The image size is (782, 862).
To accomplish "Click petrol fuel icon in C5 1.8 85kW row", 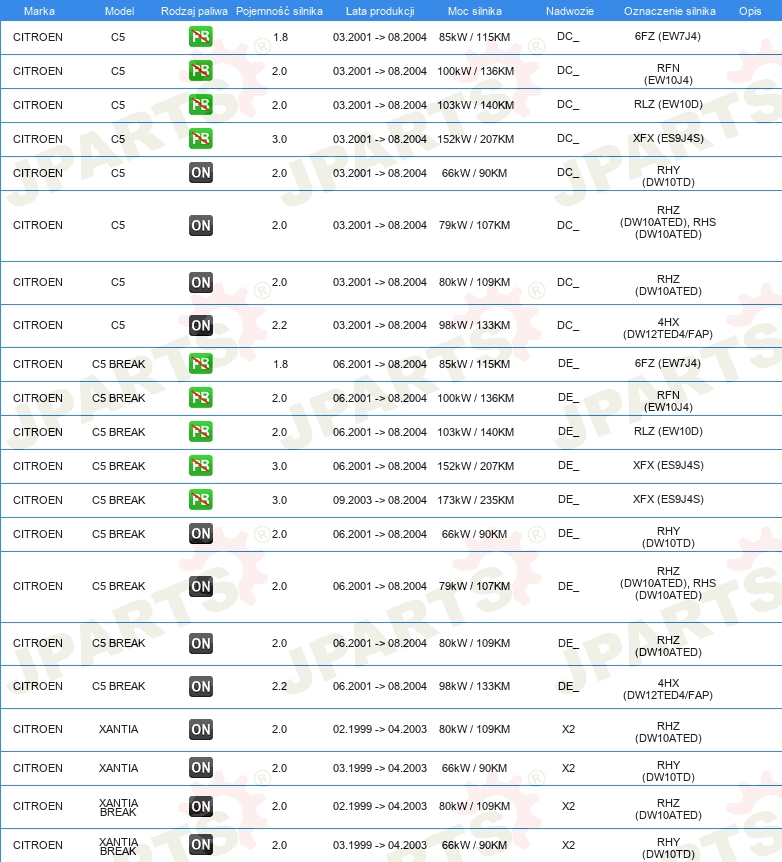I will point(201,37).
